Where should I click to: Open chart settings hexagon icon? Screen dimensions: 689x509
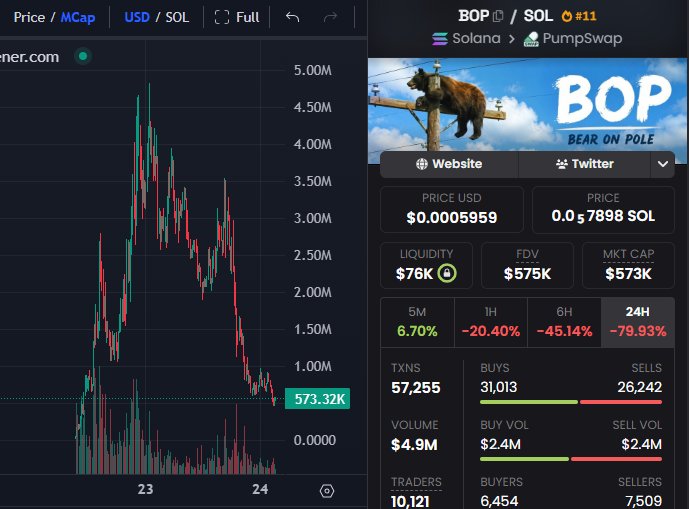click(327, 491)
